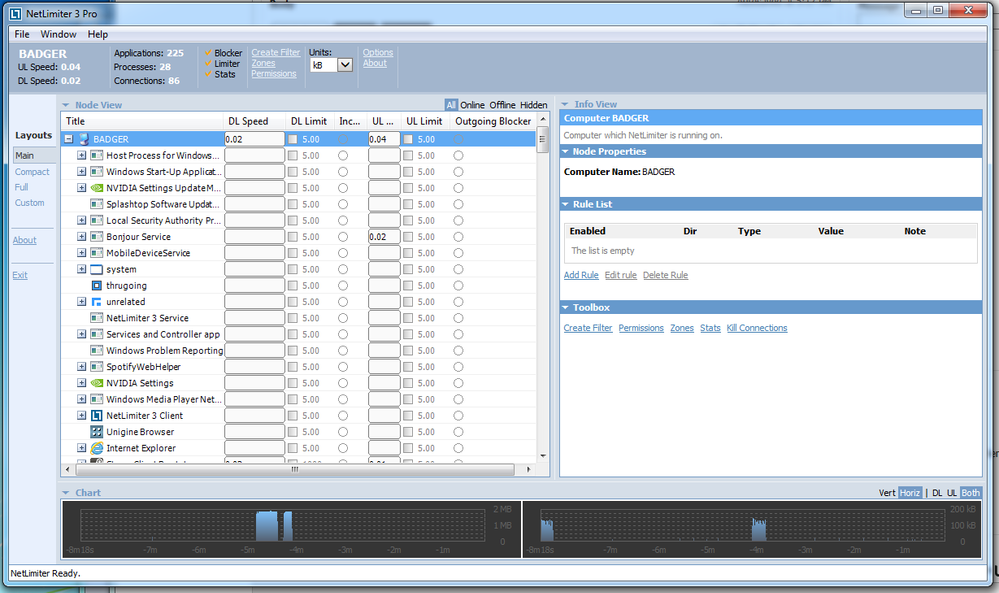Open Options link in header
The image size is (999, 593).
(378, 52)
